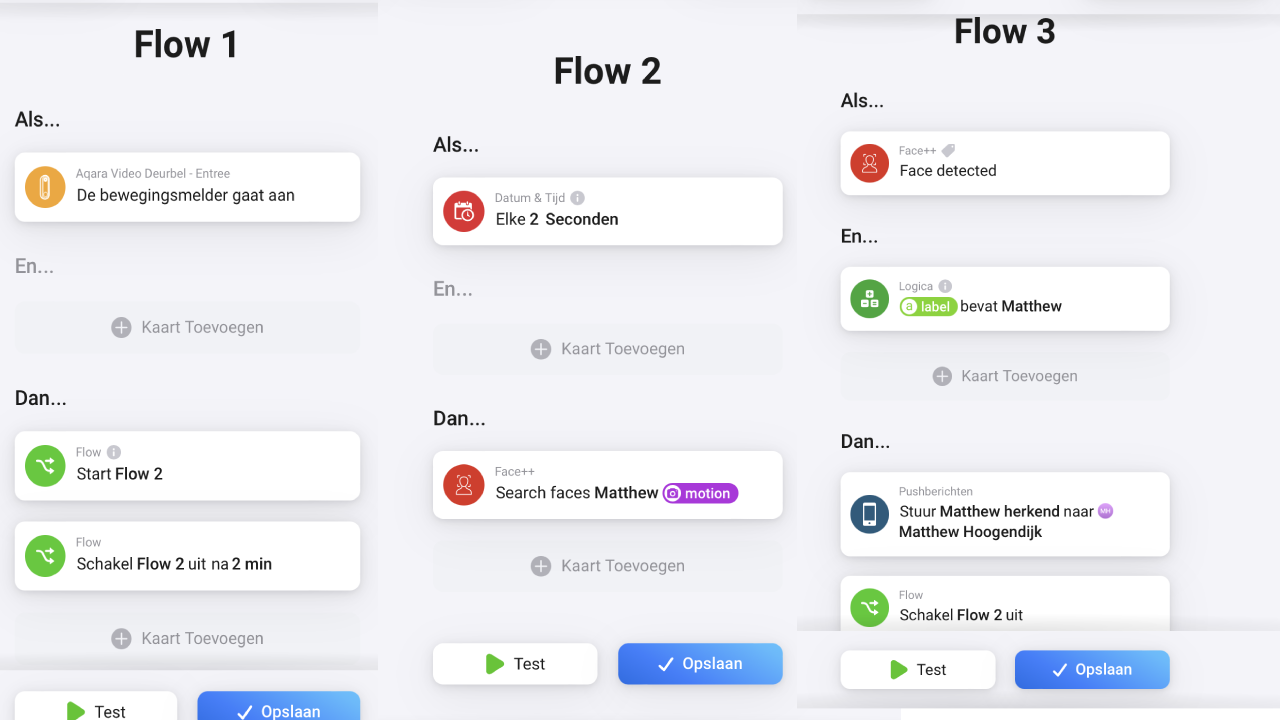Screen dimensions: 1280x720
Task: Click the info icon next to Logica
Action: pyautogui.click(x=945, y=286)
